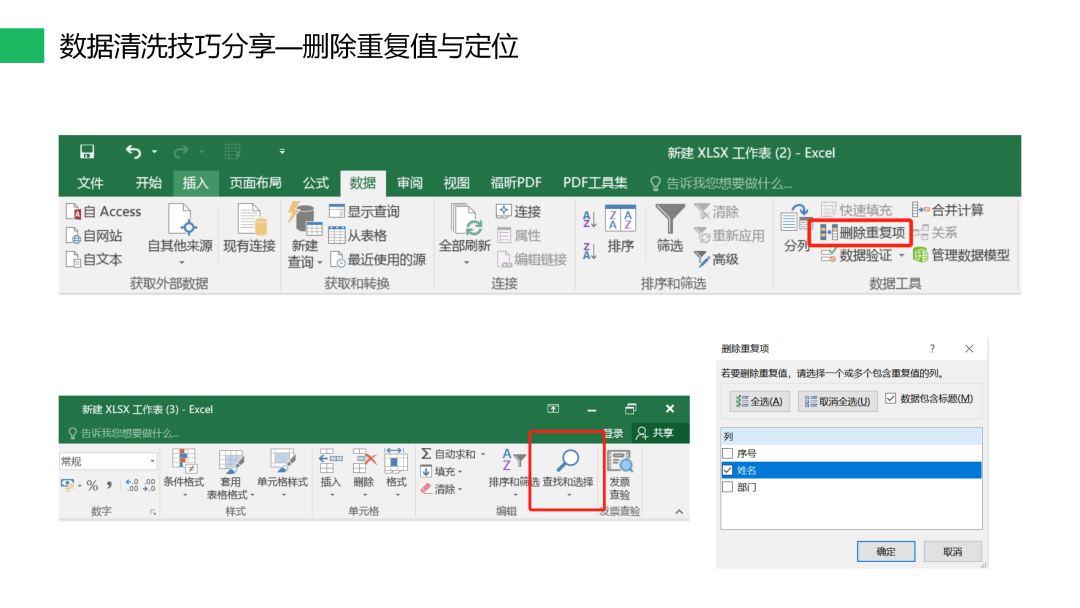Check the 部门 column checkbox

pyautogui.click(x=728, y=487)
